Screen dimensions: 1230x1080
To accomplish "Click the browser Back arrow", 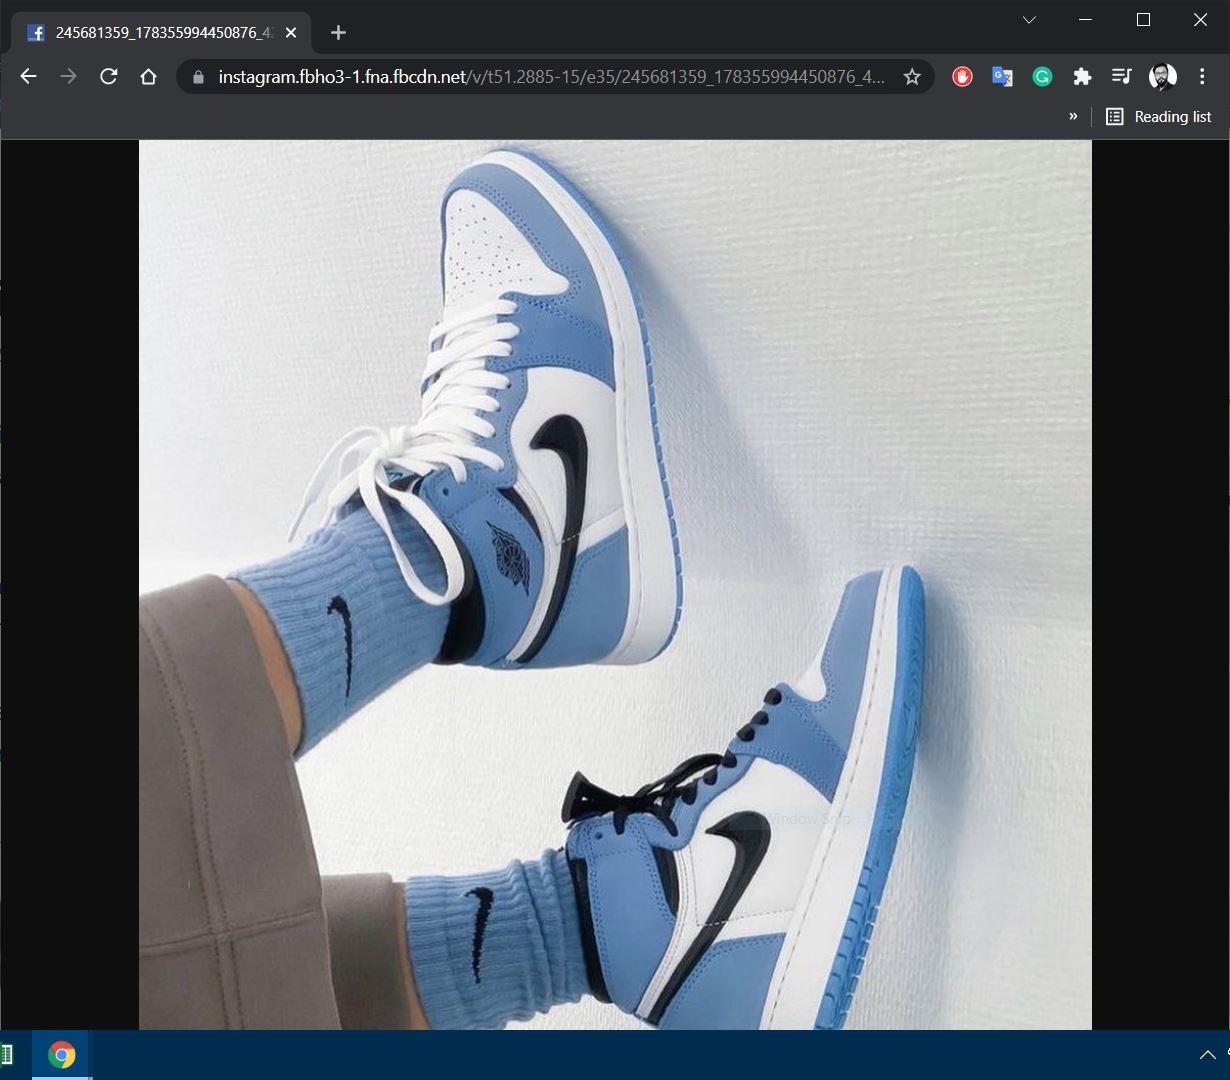I will tap(28, 77).
